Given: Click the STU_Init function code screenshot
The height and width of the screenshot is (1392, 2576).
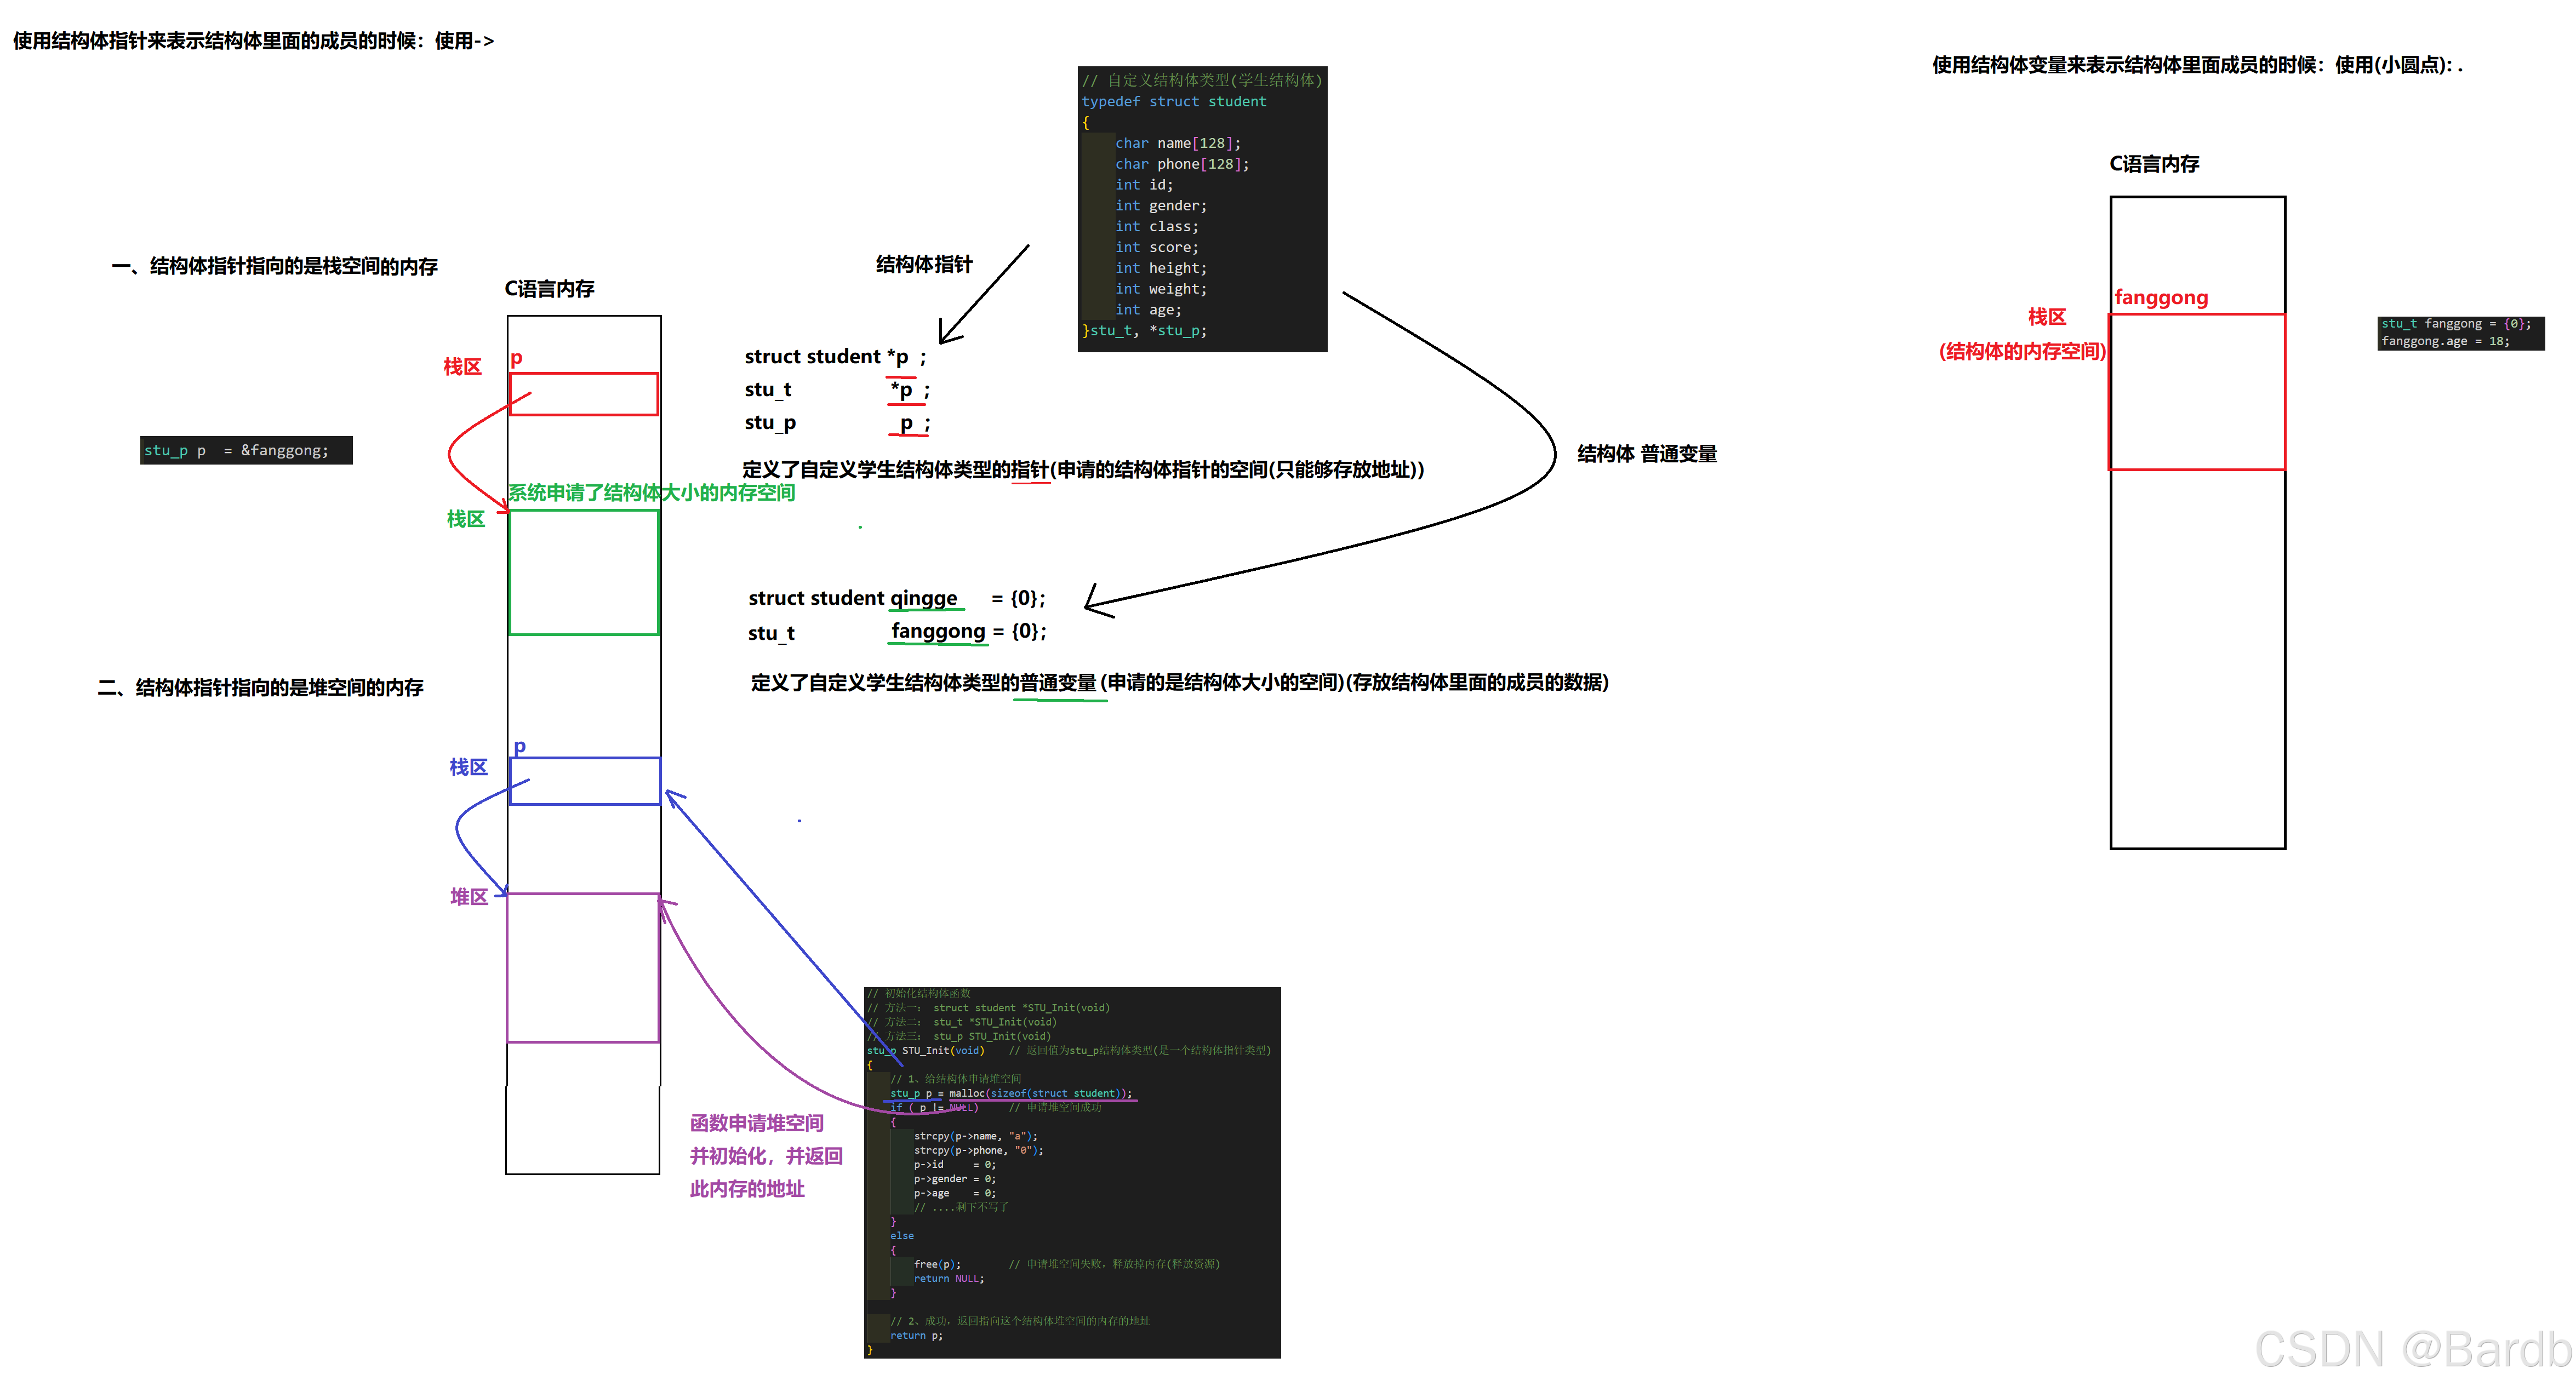Looking at the screenshot, I should point(1072,1172).
